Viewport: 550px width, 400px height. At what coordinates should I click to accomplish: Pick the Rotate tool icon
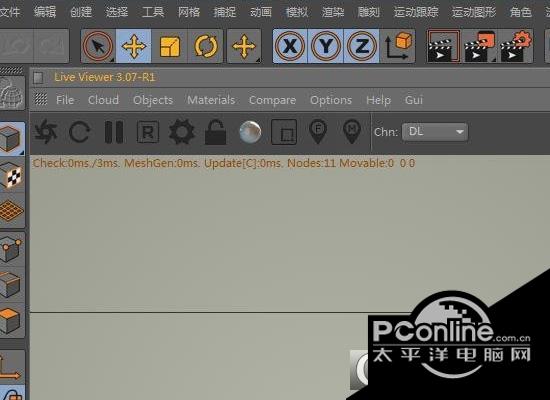tap(206, 46)
